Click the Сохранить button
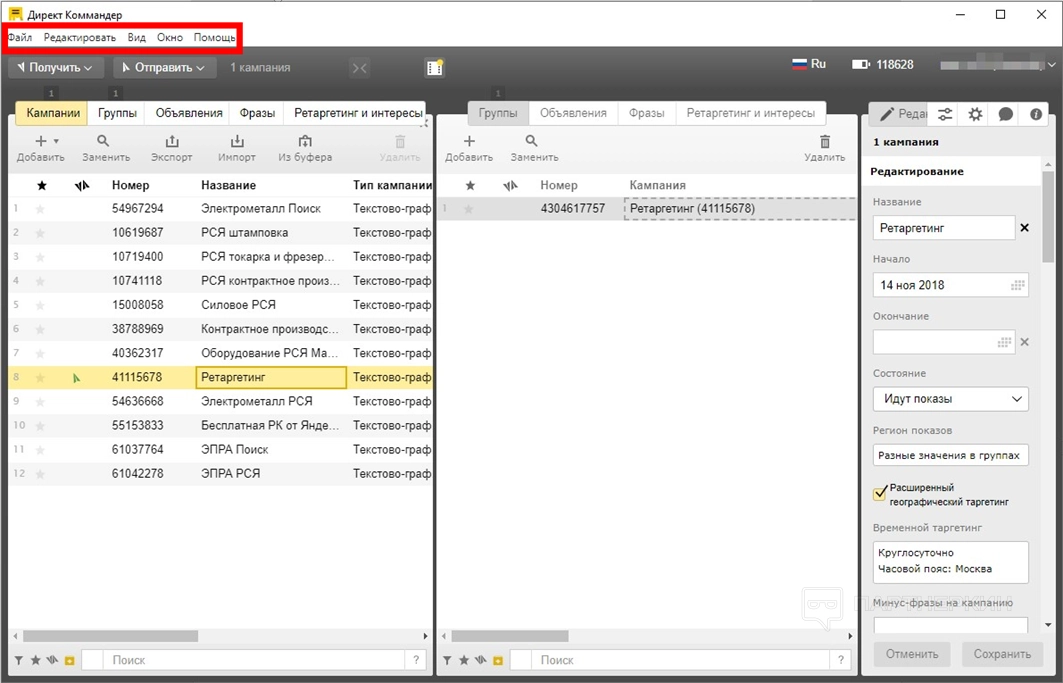Screen dimensions: 1063x683 click(x=1002, y=654)
